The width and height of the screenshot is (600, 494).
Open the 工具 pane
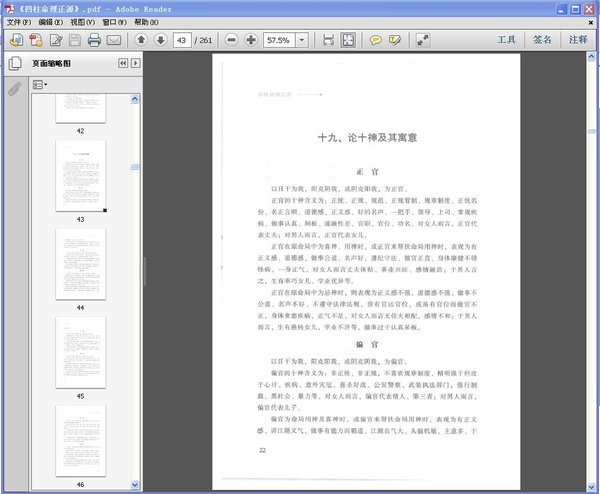click(x=506, y=40)
